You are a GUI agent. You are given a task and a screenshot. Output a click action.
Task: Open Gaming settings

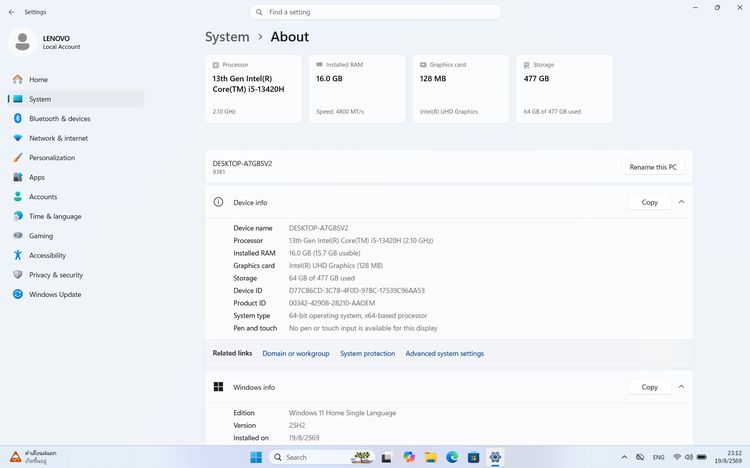(x=77, y=236)
